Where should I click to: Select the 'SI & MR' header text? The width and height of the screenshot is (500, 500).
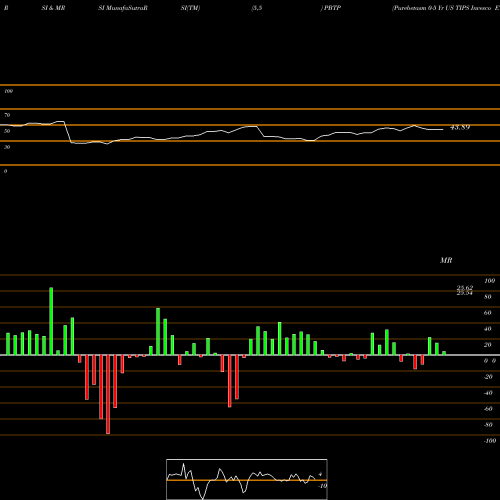[53, 8]
